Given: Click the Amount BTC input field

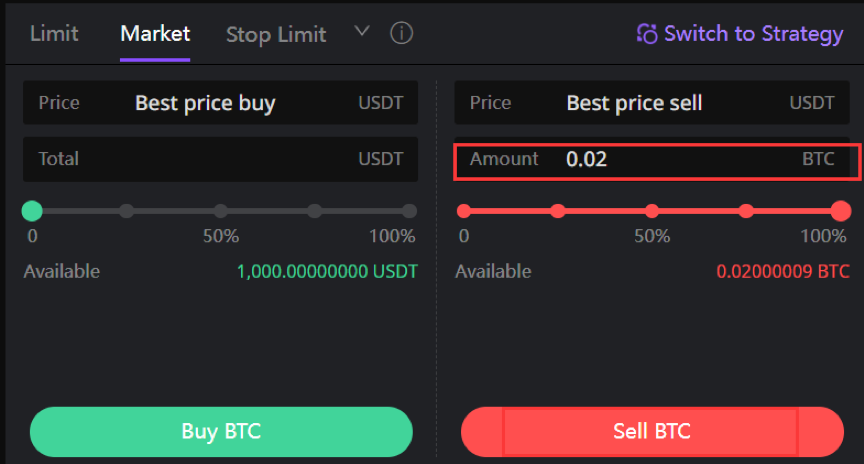Looking at the screenshot, I should (x=652, y=159).
